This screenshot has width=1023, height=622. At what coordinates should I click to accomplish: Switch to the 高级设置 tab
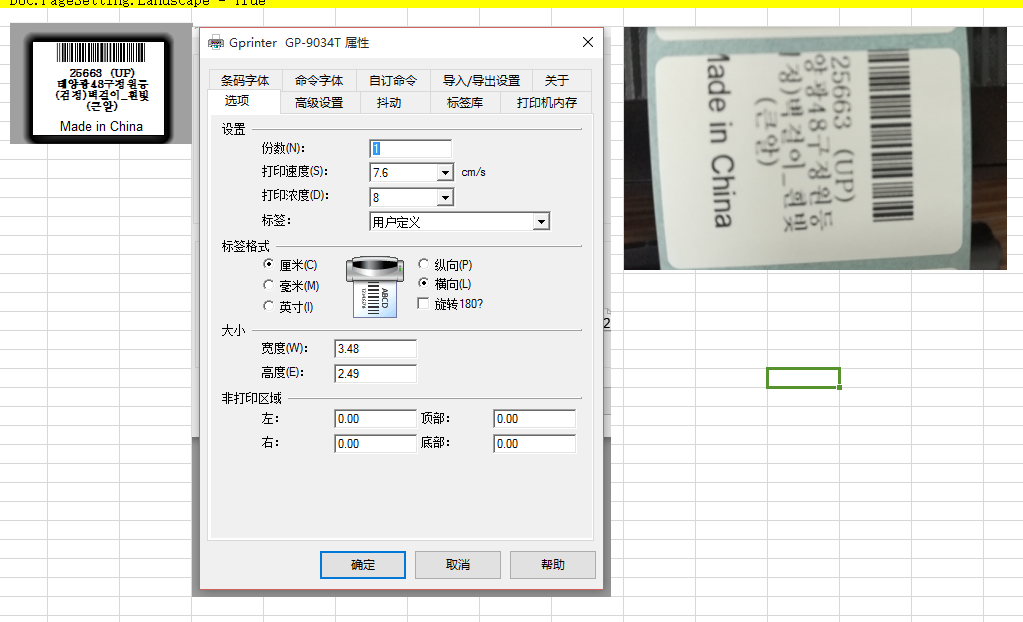pyautogui.click(x=320, y=102)
